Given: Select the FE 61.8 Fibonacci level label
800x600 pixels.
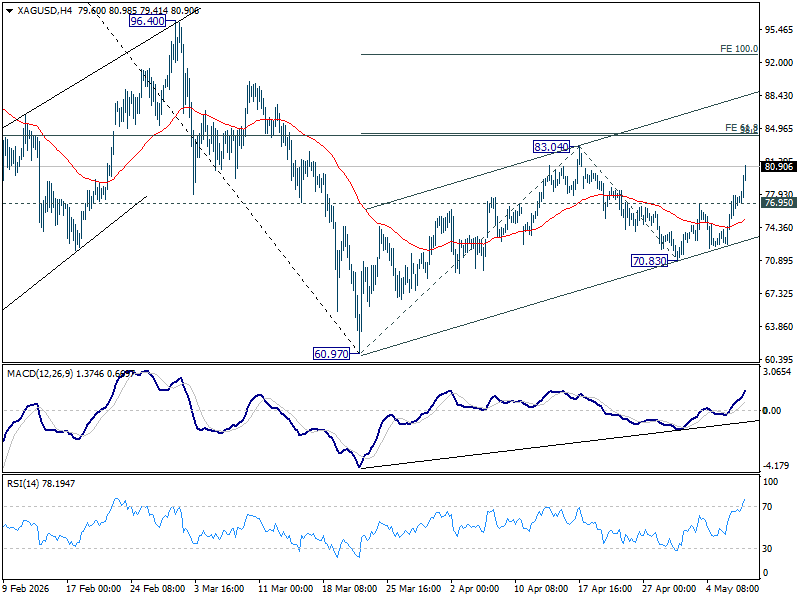Looking at the screenshot, I should (x=741, y=128).
